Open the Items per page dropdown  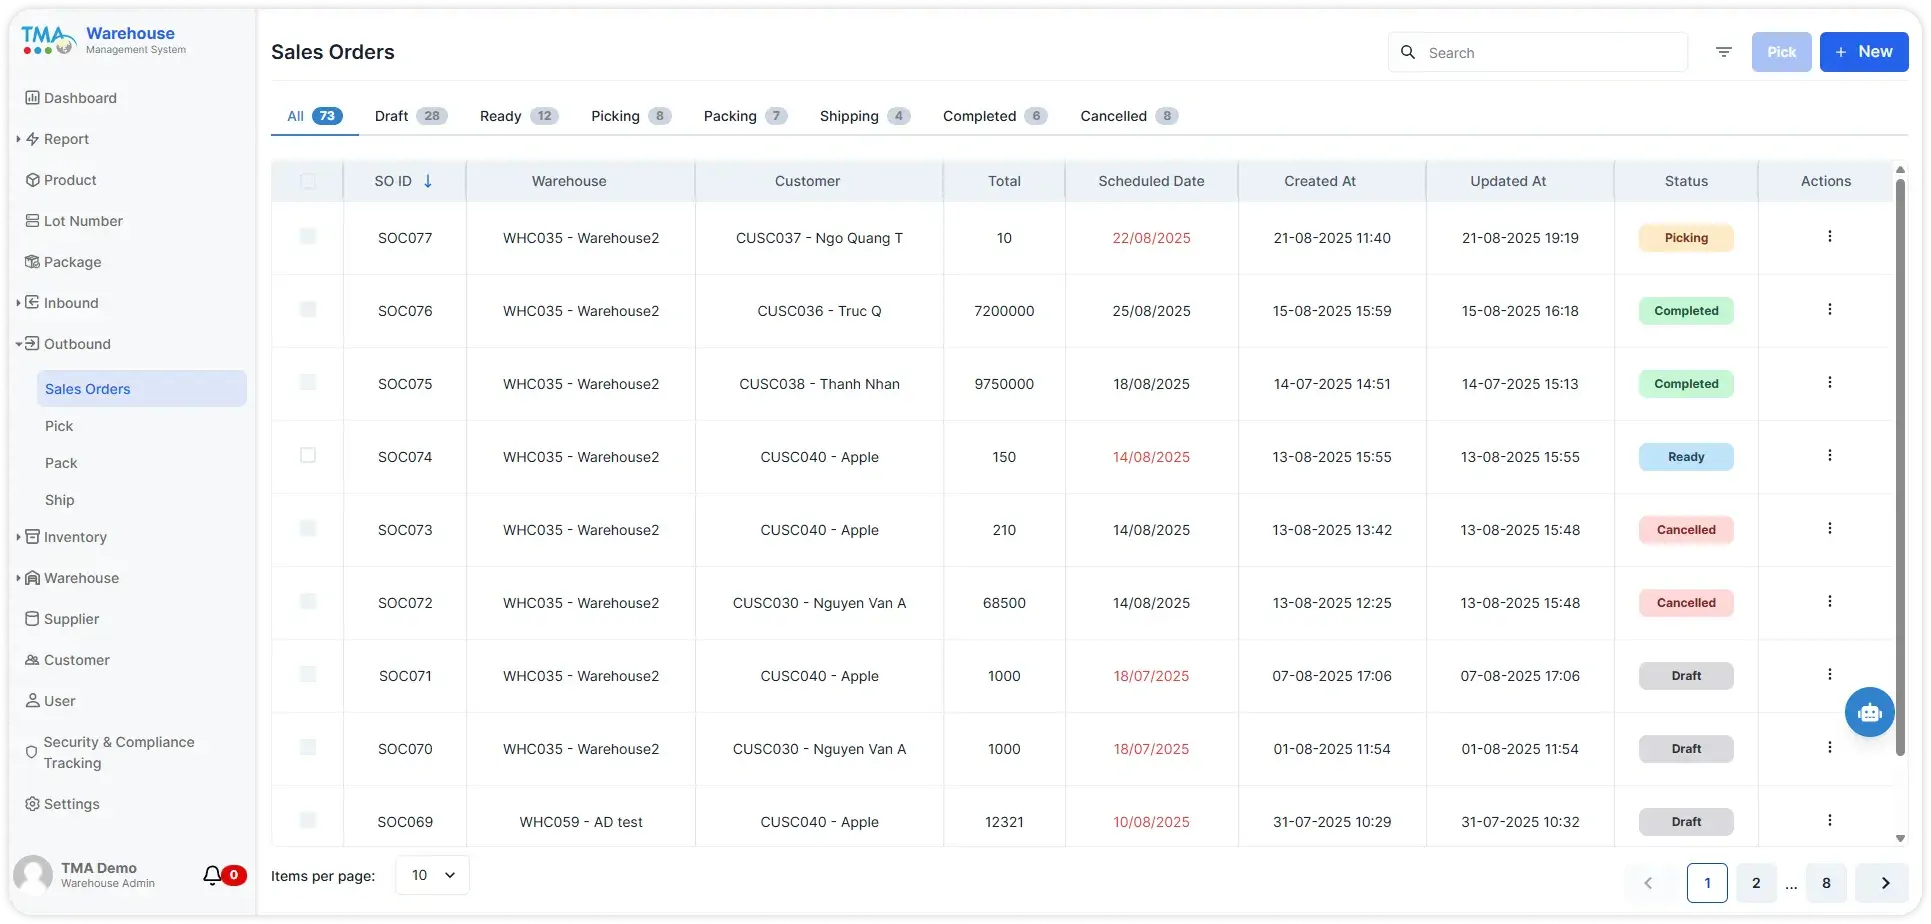pyautogui.click(x=432, y=875)
